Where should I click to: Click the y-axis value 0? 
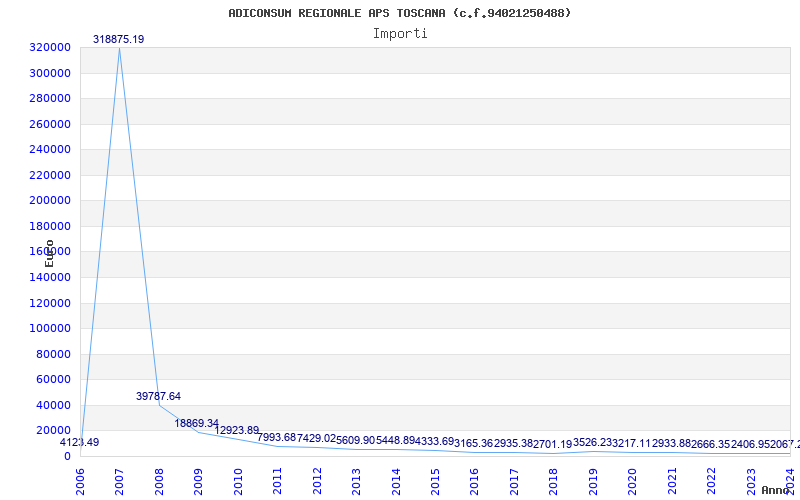(67, 457)
